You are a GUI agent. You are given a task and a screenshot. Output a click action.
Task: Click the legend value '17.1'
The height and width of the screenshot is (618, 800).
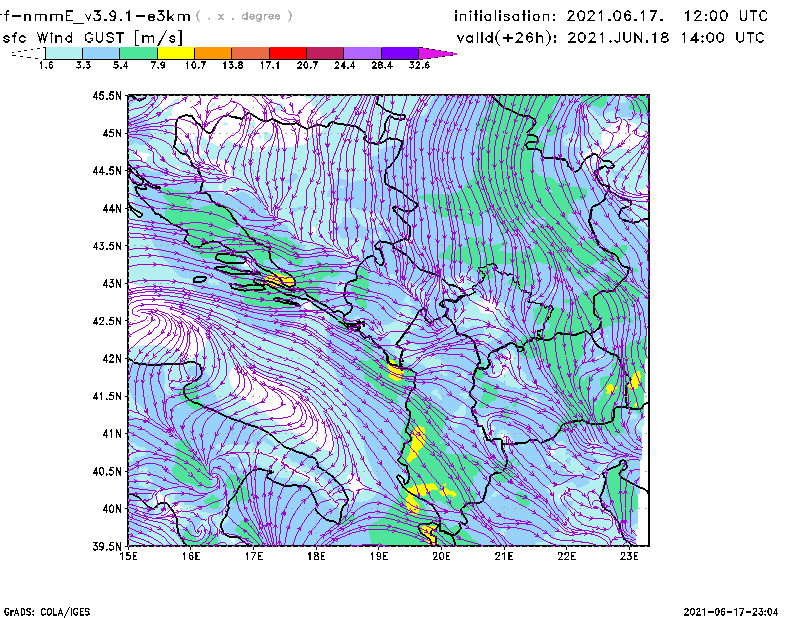tap(269, 65)
